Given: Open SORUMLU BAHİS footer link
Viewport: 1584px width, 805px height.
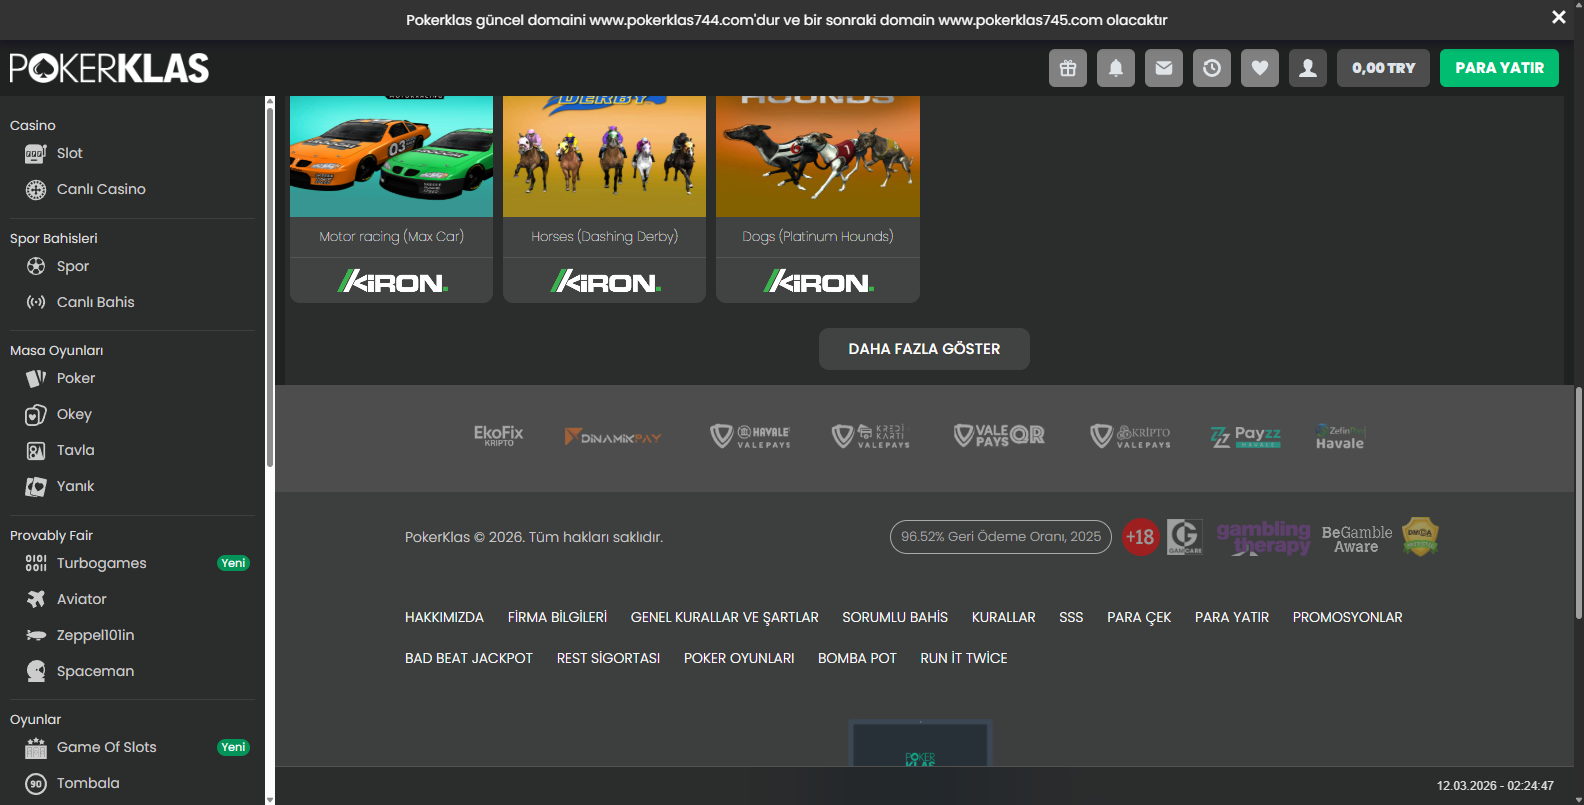Looking at the screenshot, I should click(895, 617).
